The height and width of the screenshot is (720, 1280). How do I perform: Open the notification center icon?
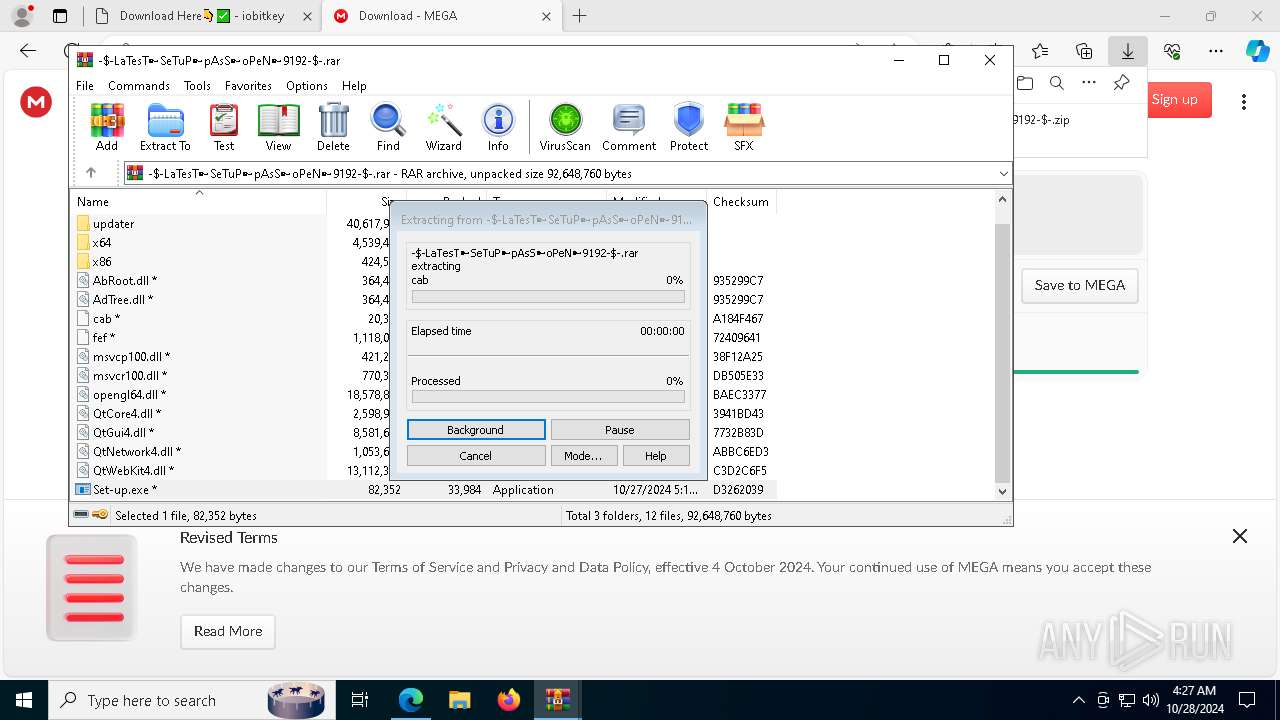(x=1247, y=700)
